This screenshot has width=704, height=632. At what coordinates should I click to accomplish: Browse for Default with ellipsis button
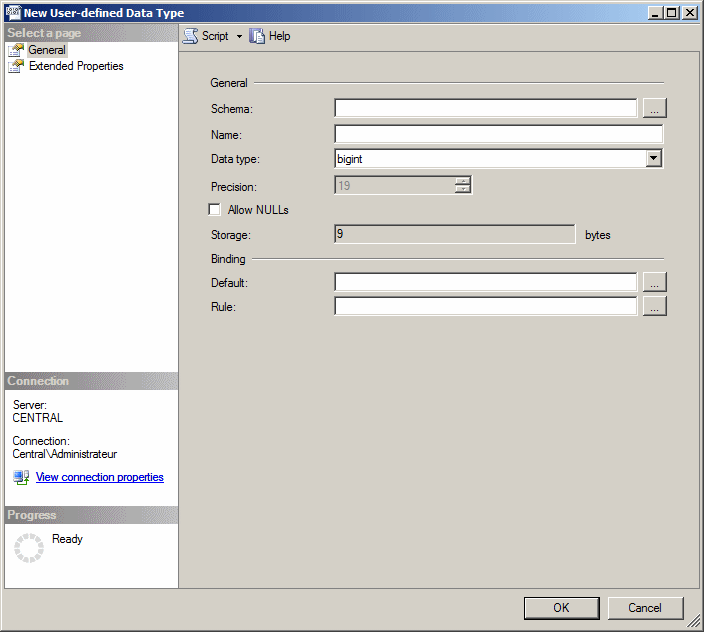click(x=655, y=282)
